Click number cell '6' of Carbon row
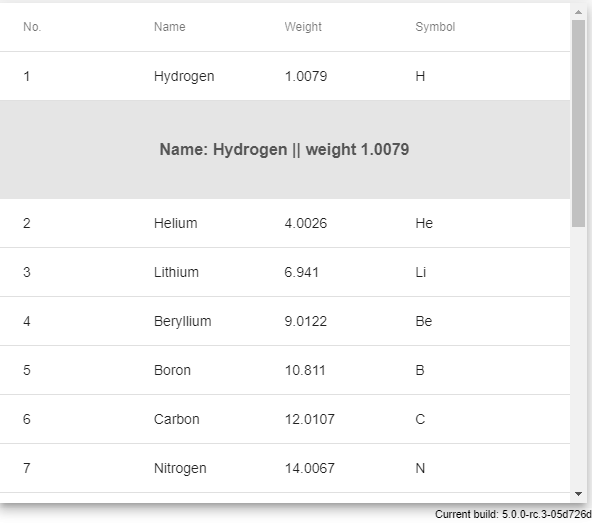The height and width of the screenshot is (524, 592). click(26, 419)
